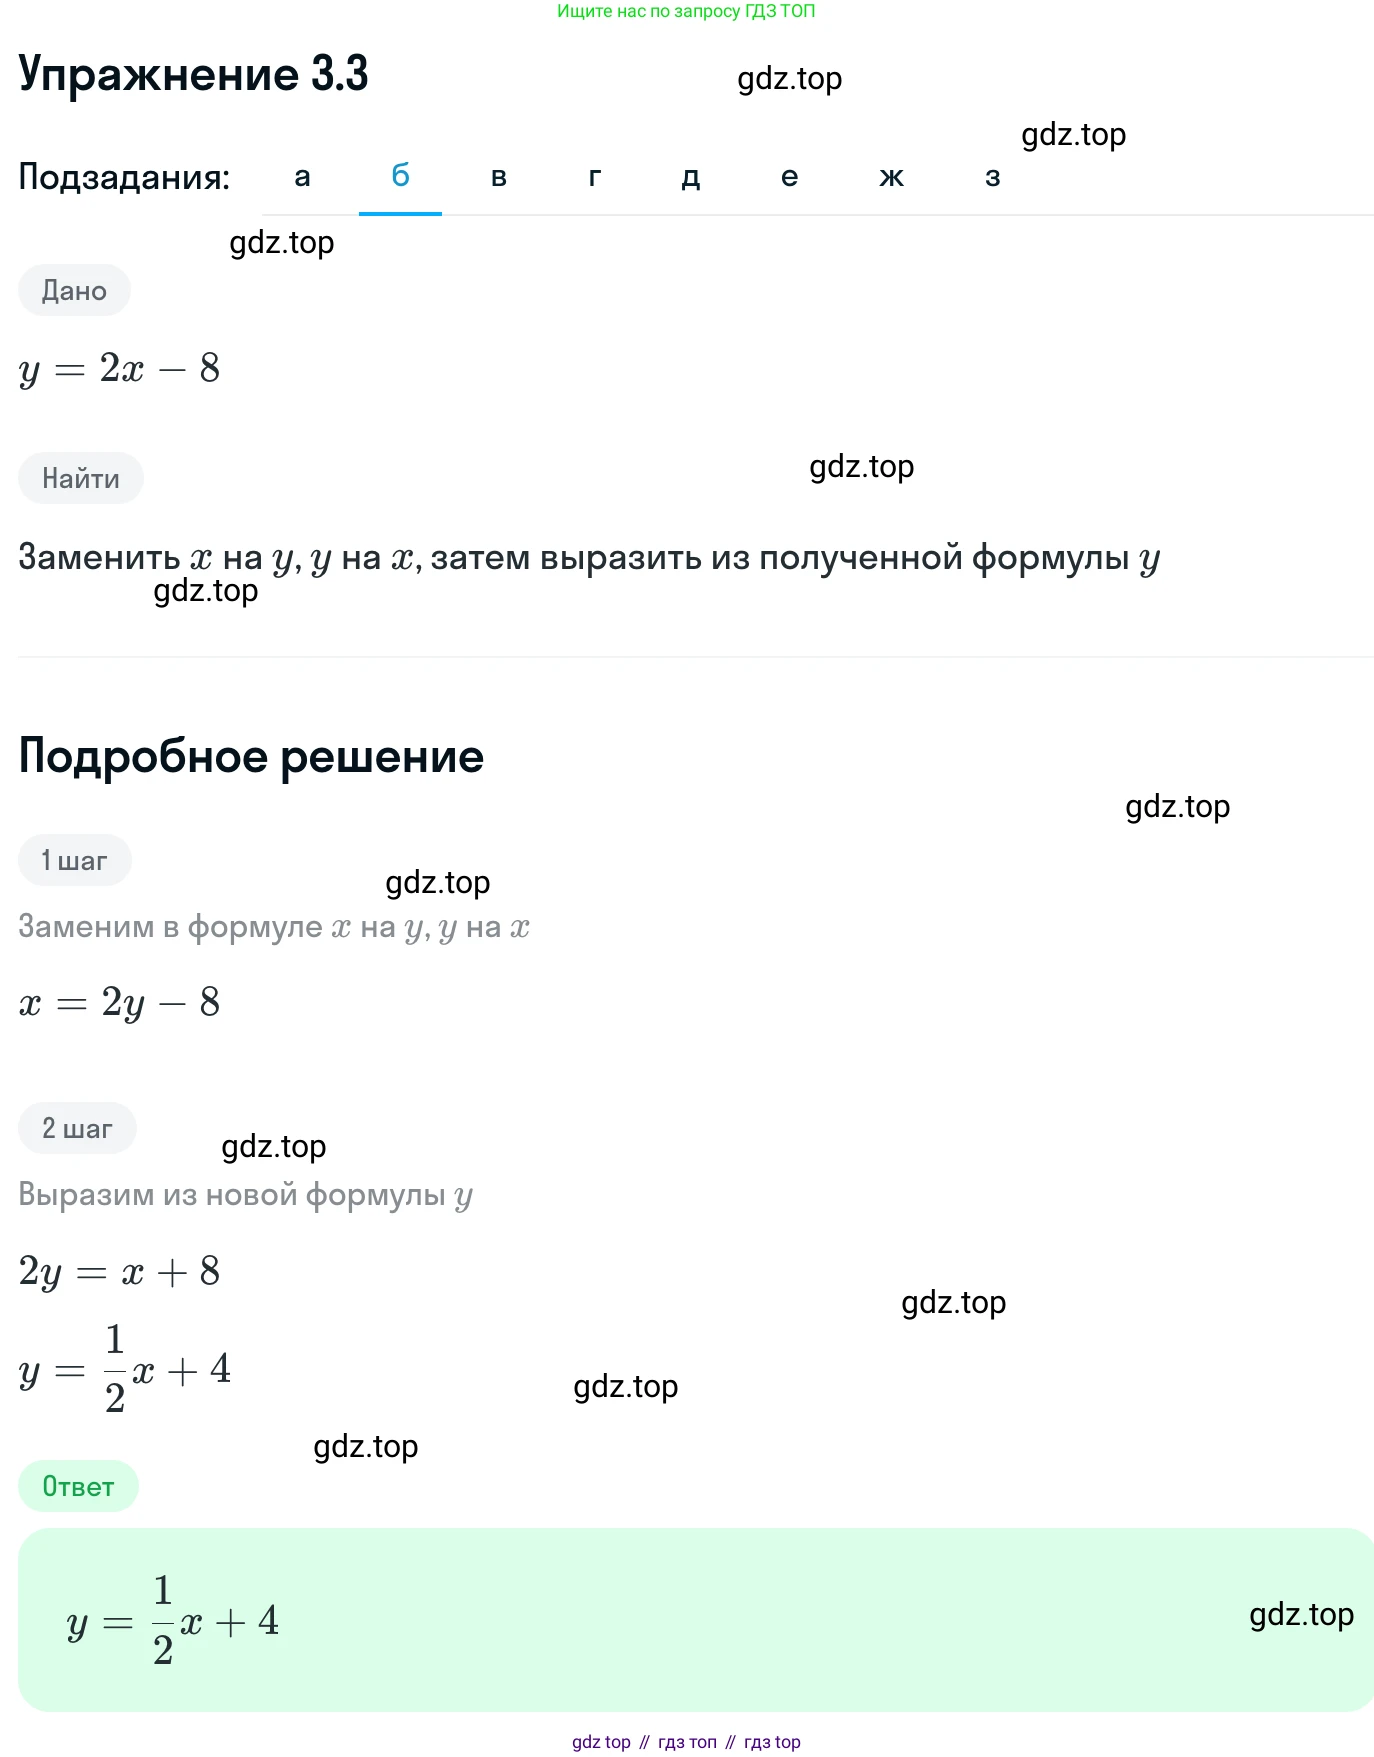
Task: Select the 1 шаг step badge
Action: coord(75,860)
